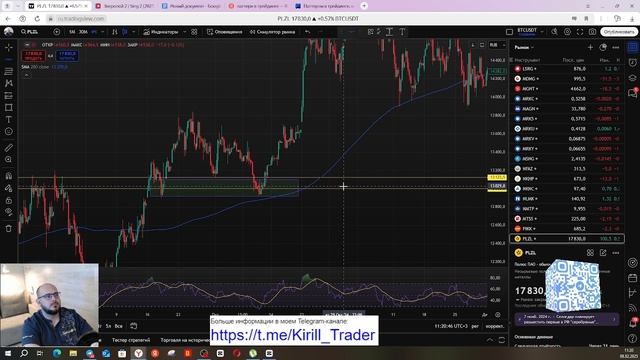Toggle lock all drawings
This screenshot has width=640, height=360.
point(9,200)
